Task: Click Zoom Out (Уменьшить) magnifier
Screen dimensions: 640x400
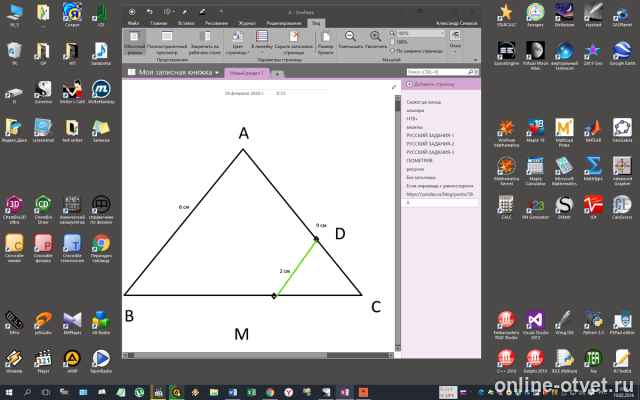Action: point(350,40)
